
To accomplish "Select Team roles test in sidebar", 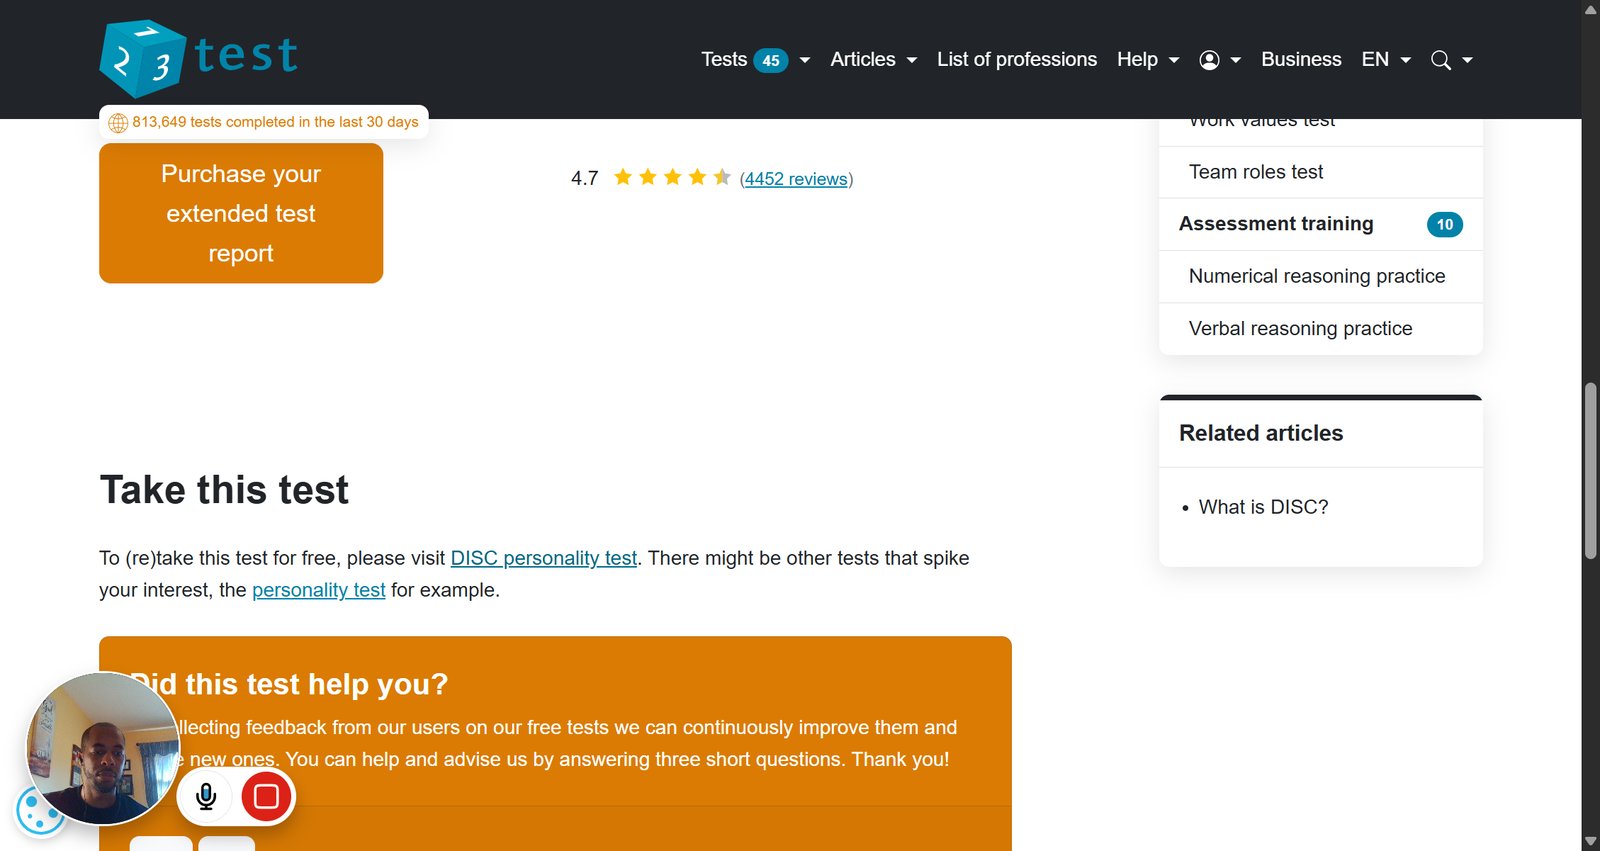I will click(x=1320, y=172).
